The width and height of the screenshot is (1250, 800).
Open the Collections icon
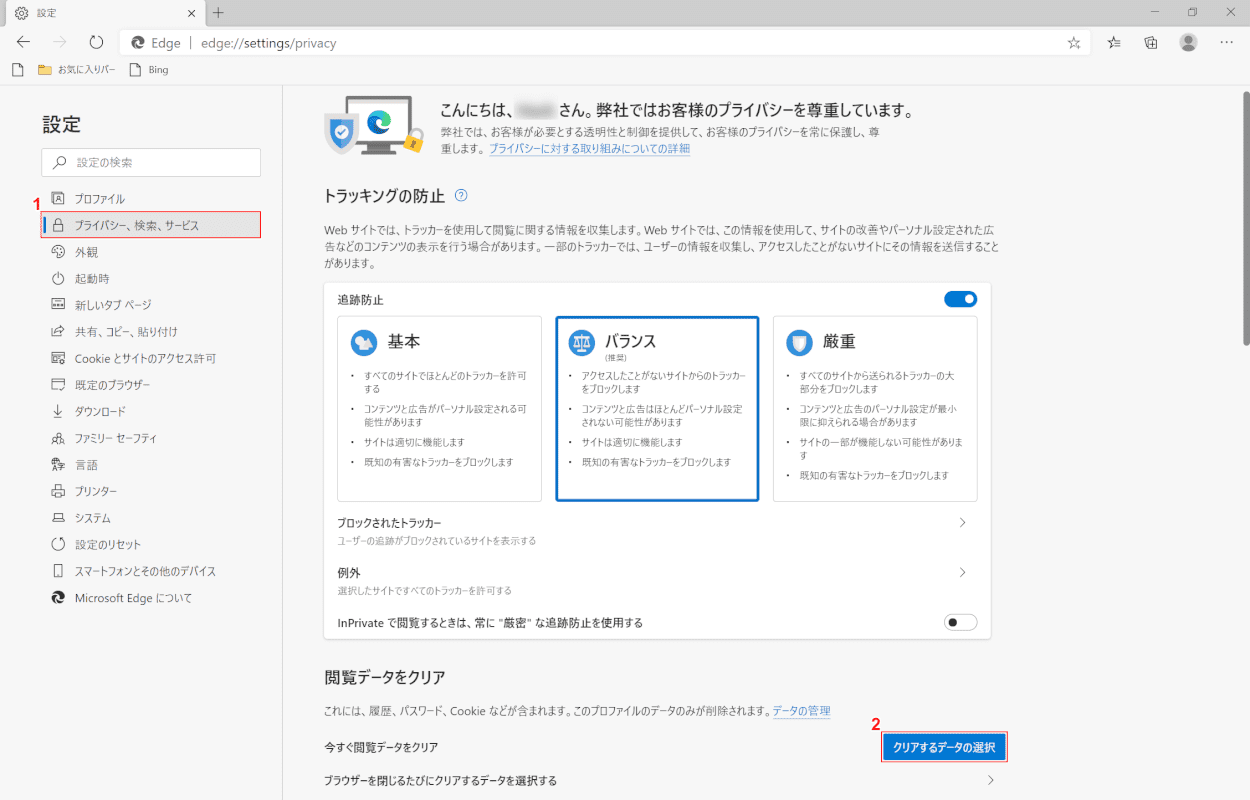coord(1151,42)
